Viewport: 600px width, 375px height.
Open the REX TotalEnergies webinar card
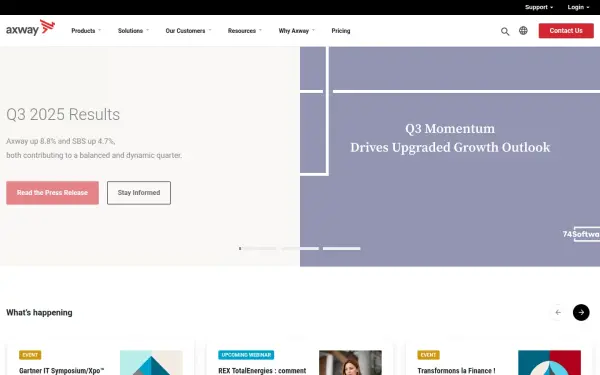(300, 360)
